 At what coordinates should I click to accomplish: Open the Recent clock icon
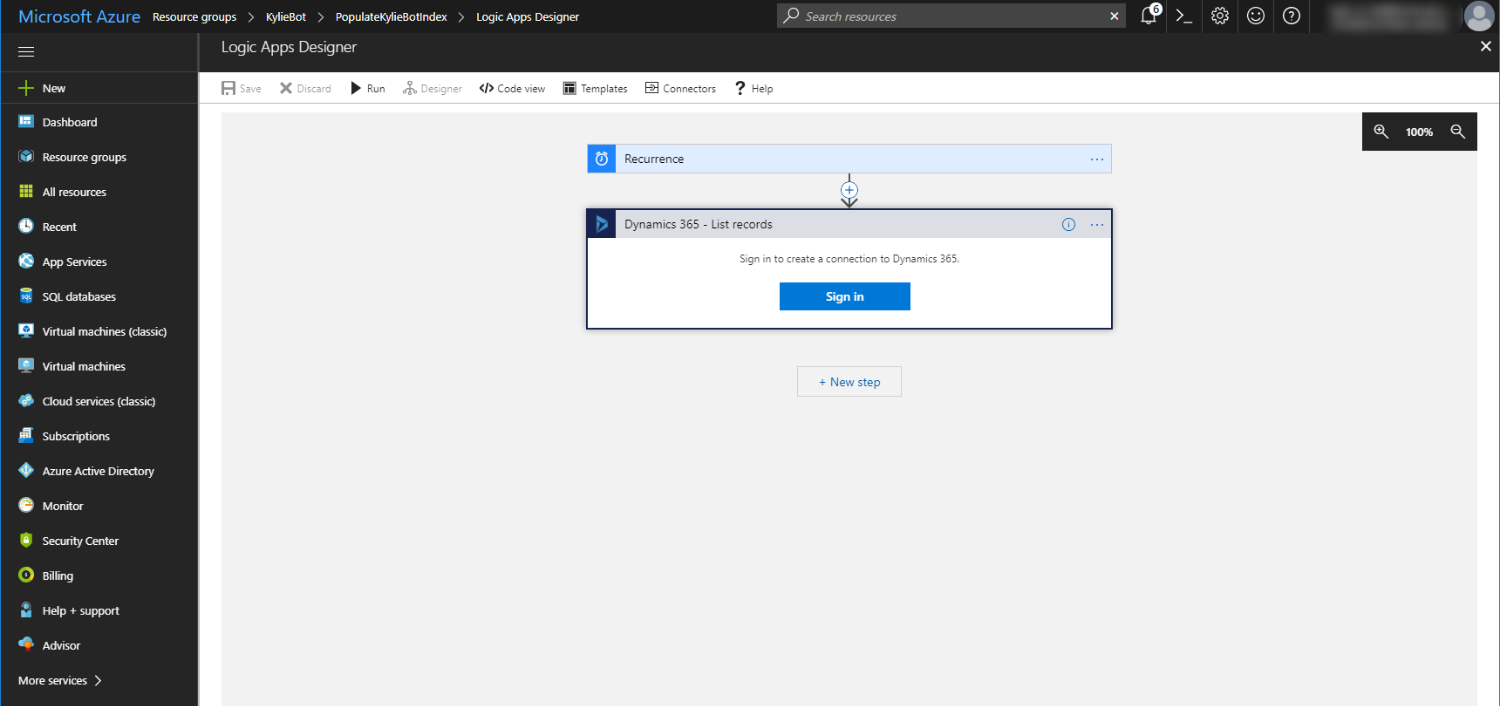[x=26, y=227]
